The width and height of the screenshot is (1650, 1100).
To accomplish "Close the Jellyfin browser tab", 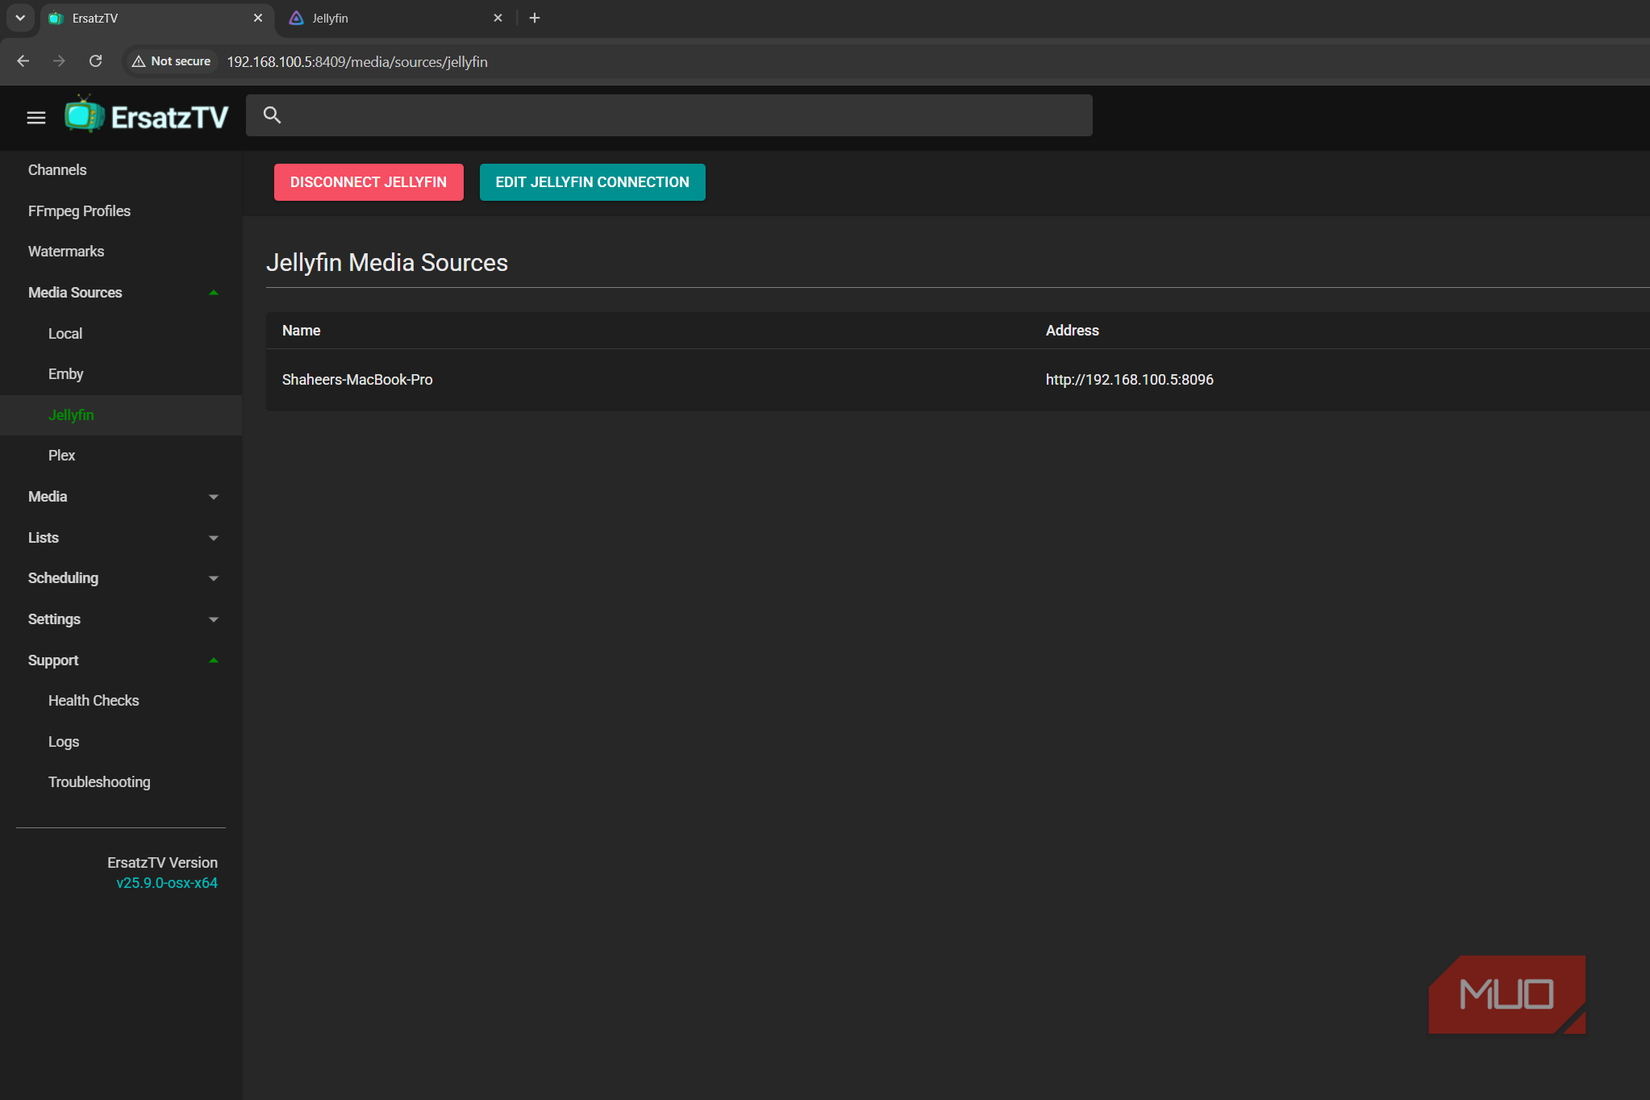I will (x=498, y=18).
